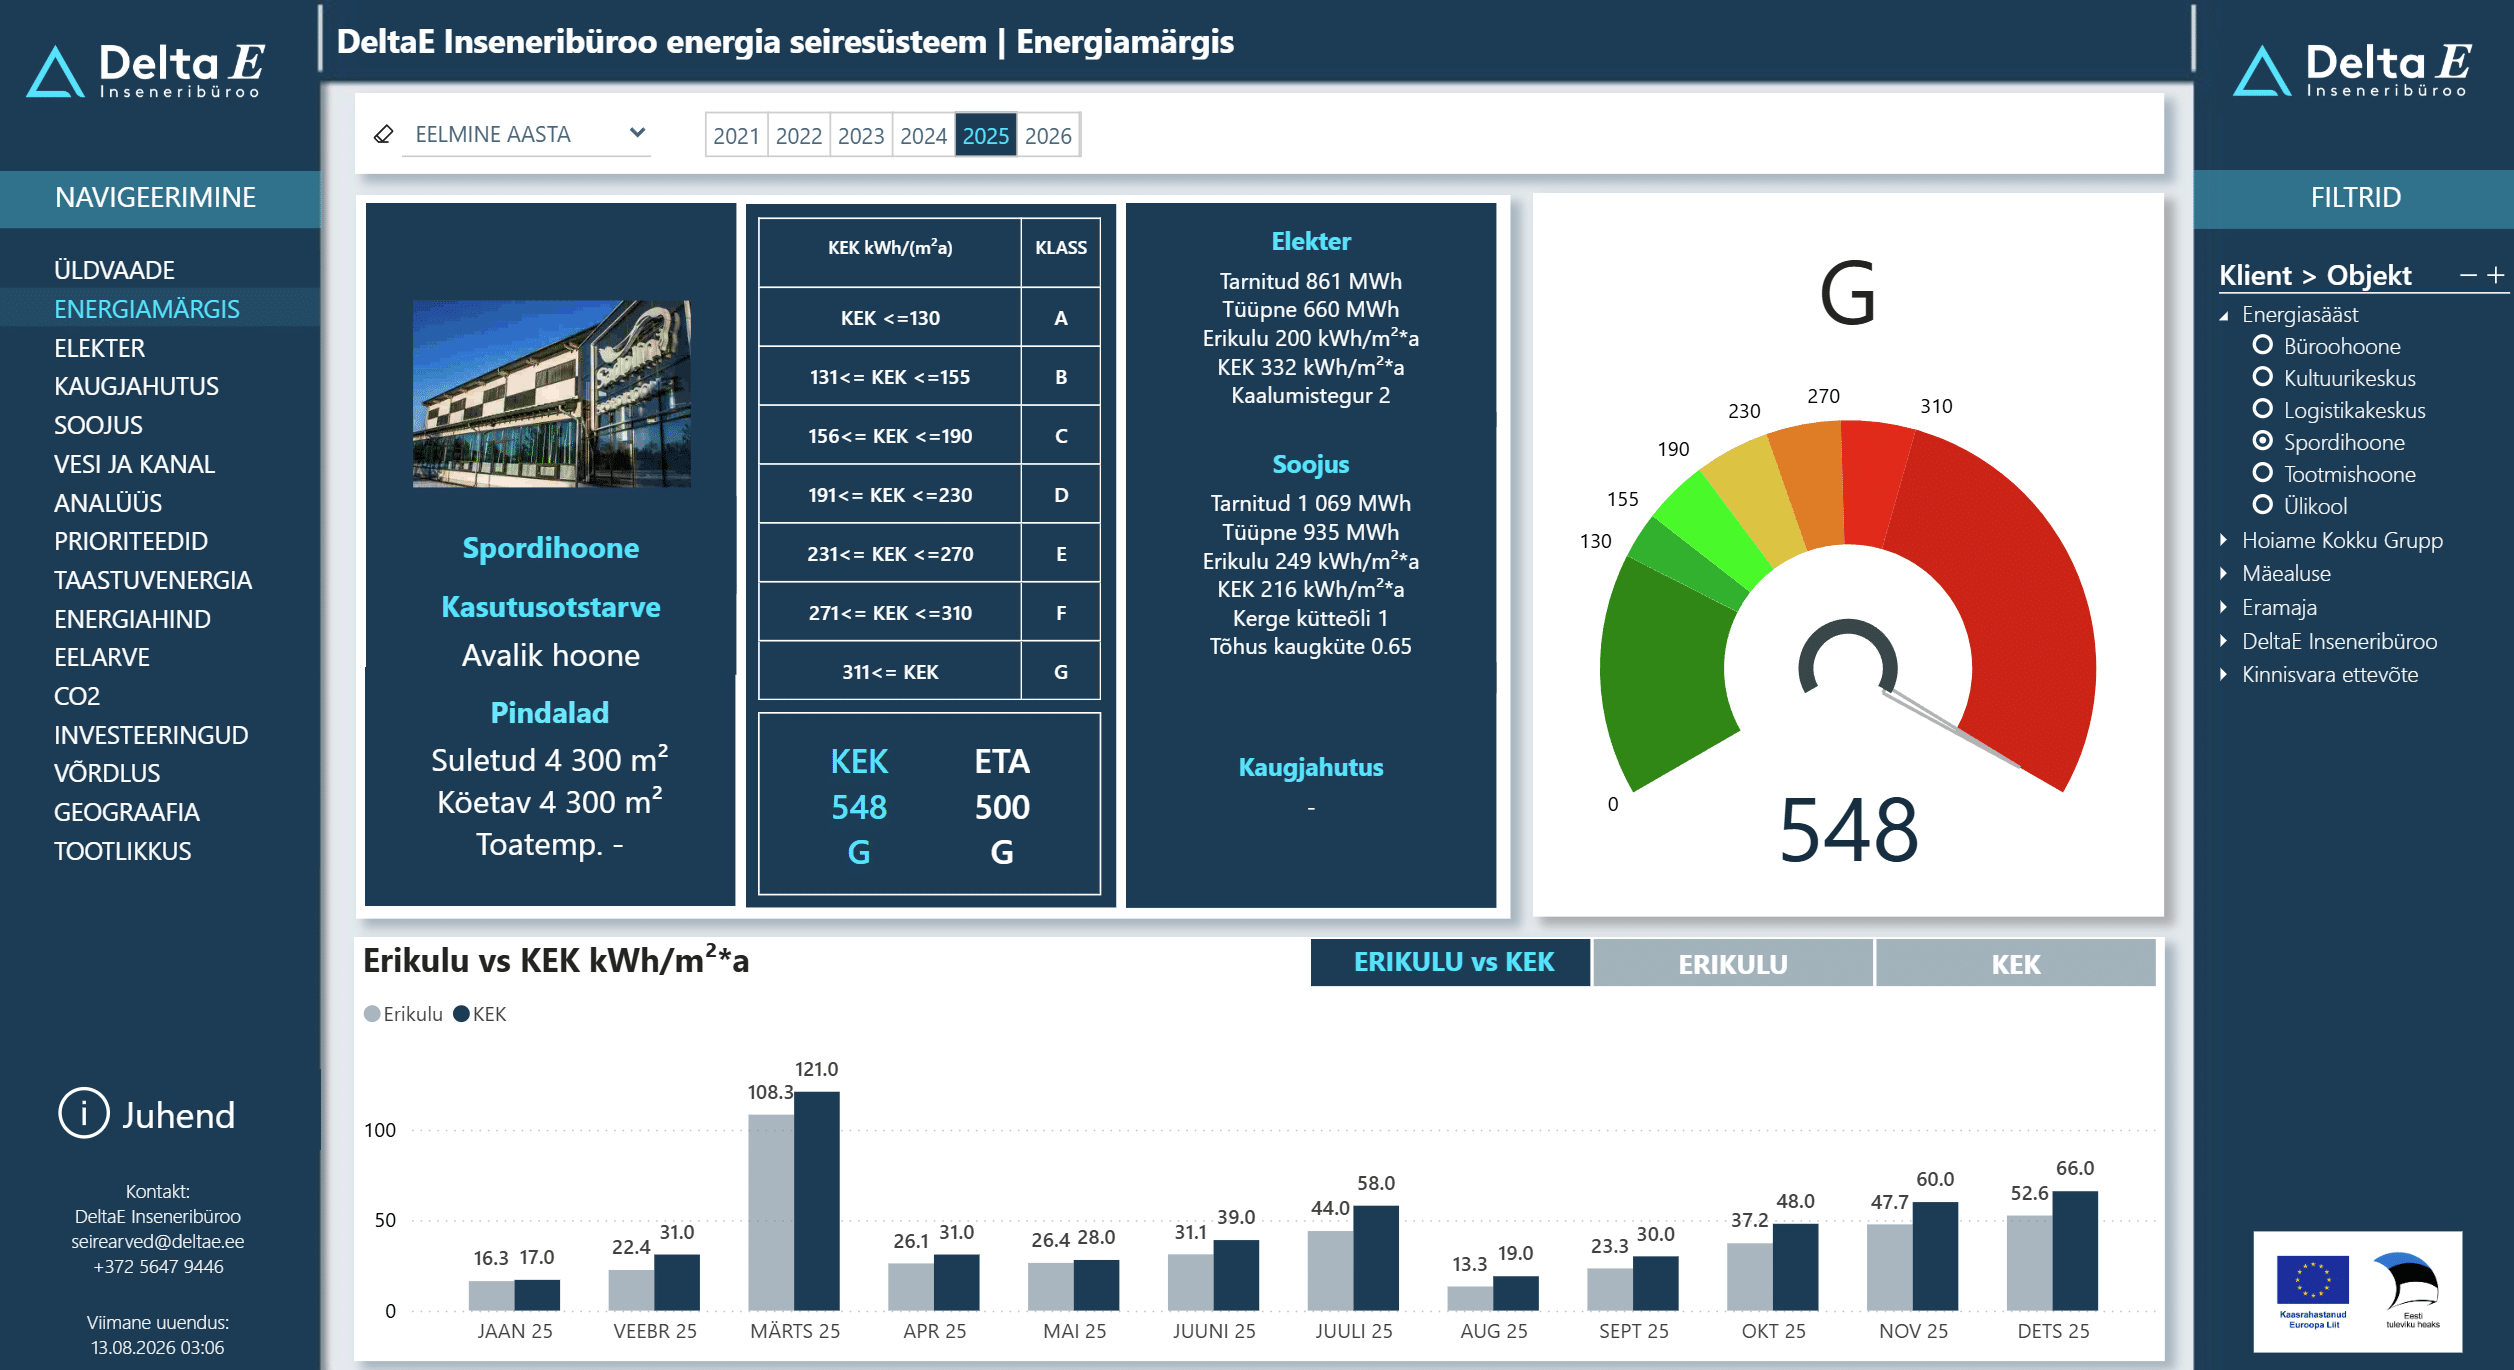Open the KAUGJAHUTUS navigation item
Viewport: 2514px width, 1370px height.
tap(136, 386)
